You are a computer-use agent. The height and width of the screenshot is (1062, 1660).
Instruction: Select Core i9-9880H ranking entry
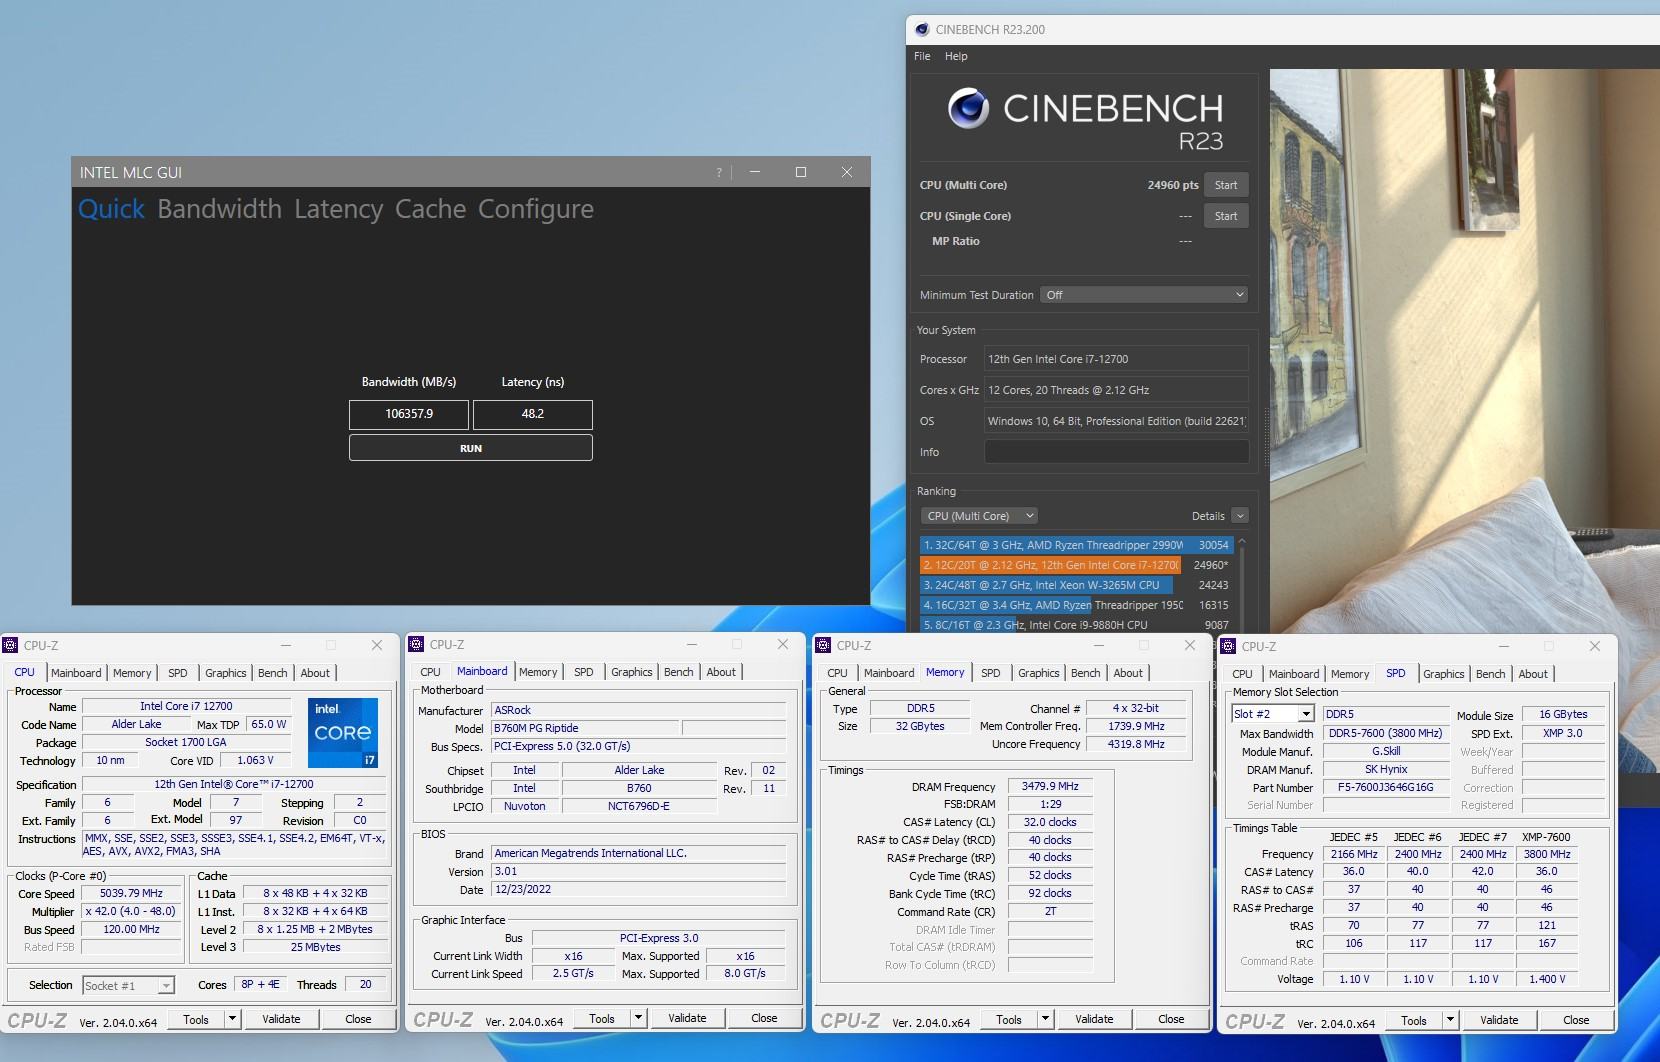1075,625
